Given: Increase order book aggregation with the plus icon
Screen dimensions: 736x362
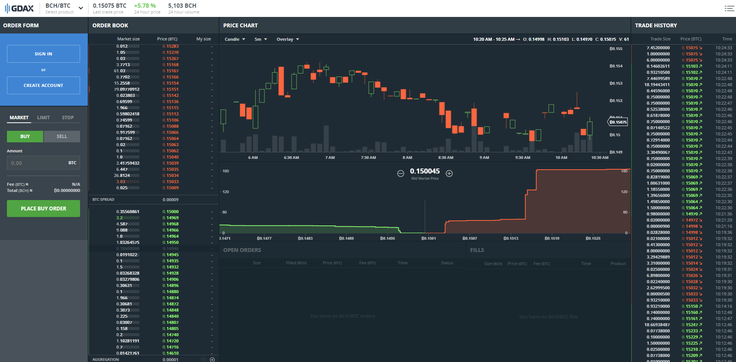Looking at the screenshot, I should [212, 359].
